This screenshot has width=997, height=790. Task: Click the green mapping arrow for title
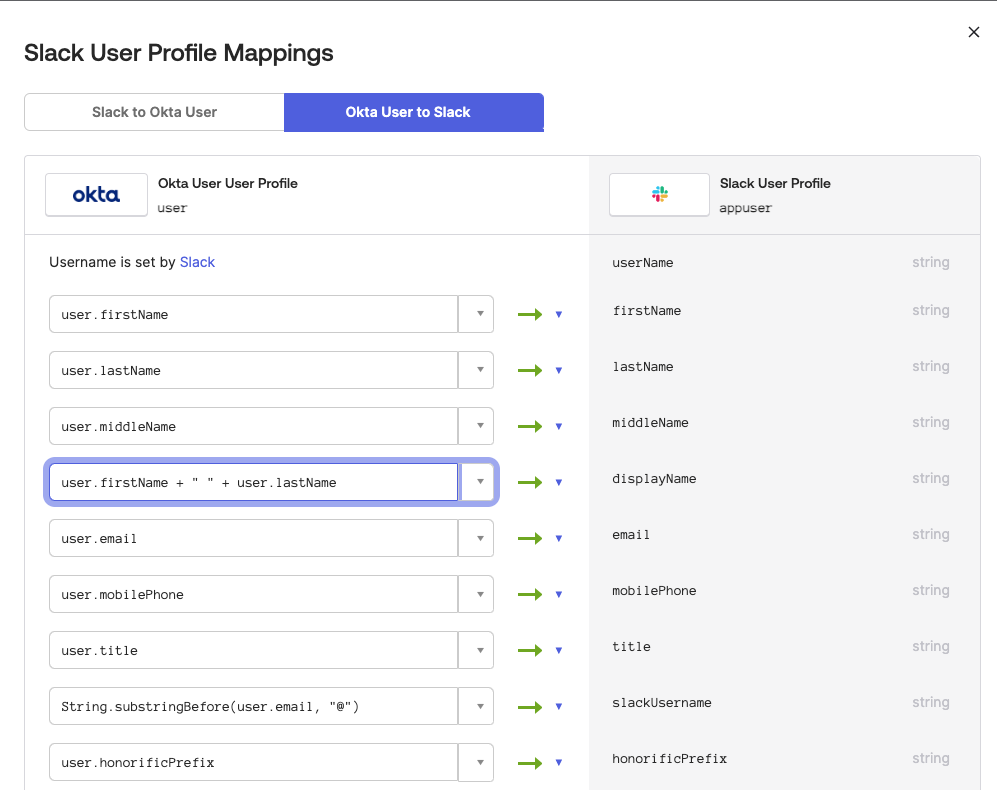point(530,650)
